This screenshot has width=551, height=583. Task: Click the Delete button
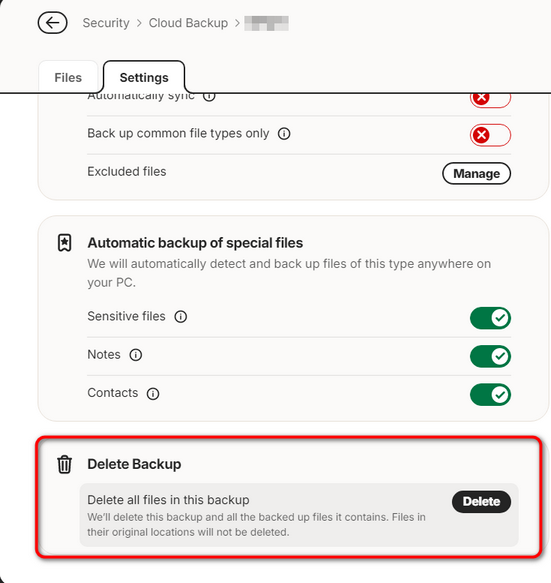tap(481, 502)
